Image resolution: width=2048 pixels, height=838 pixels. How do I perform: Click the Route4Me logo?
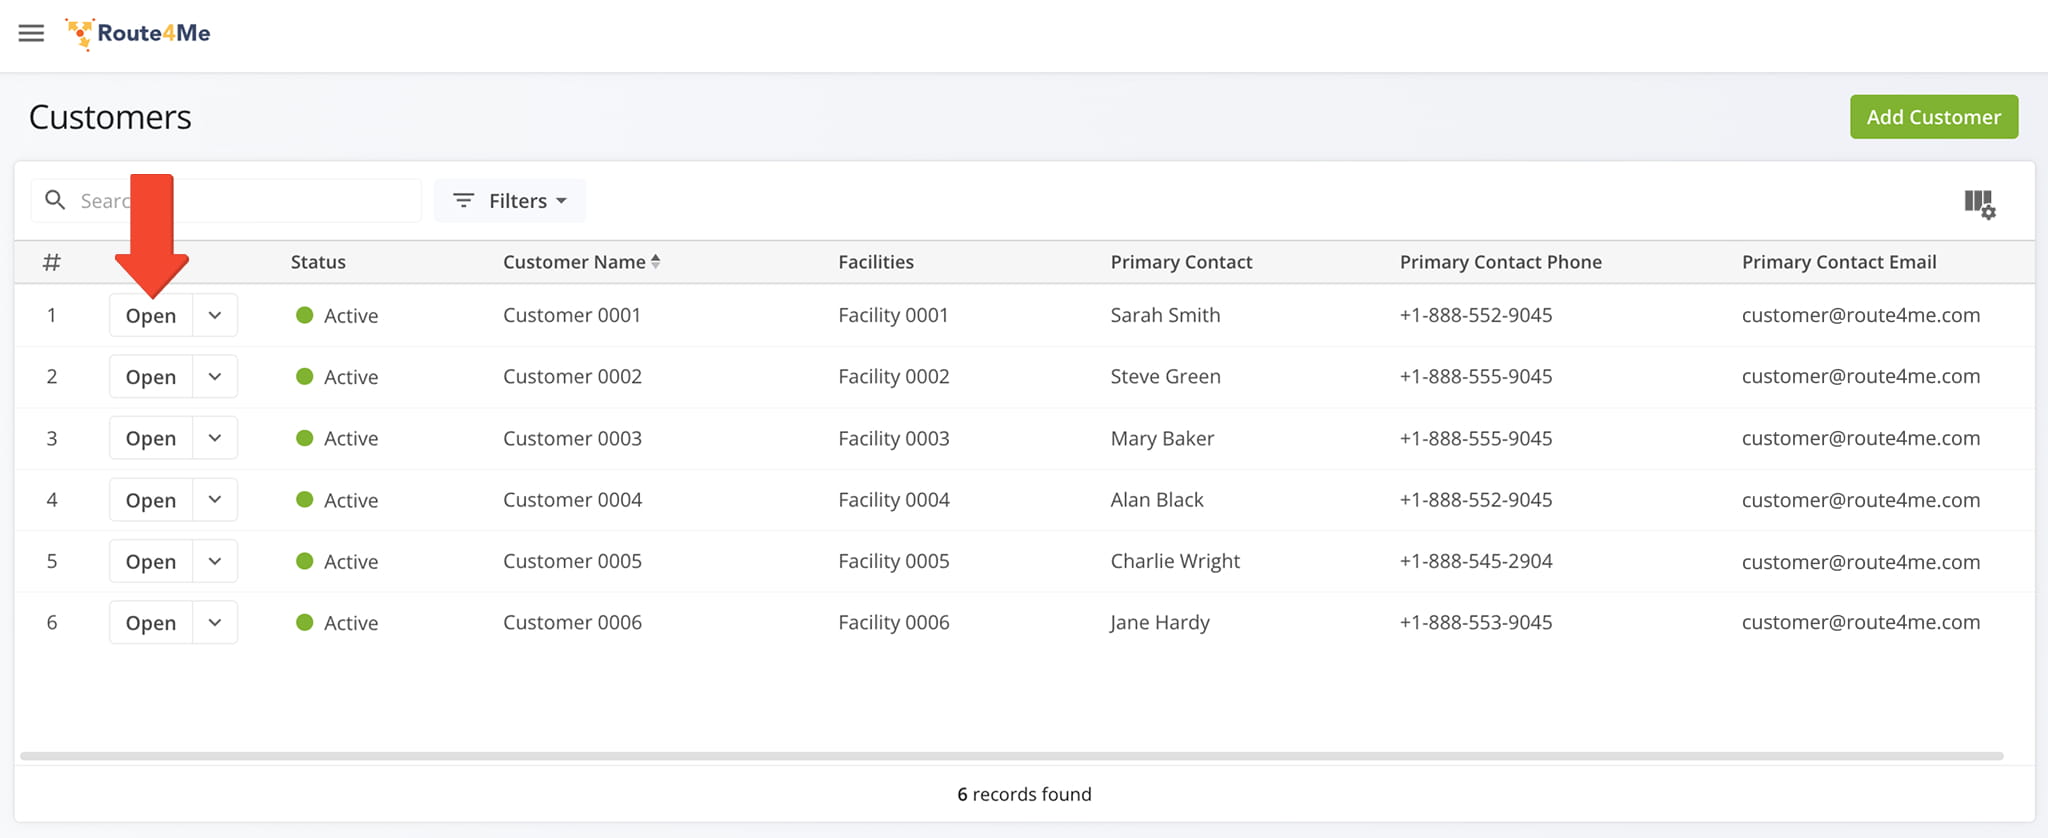pyautogui.click(x=138, y=33)
